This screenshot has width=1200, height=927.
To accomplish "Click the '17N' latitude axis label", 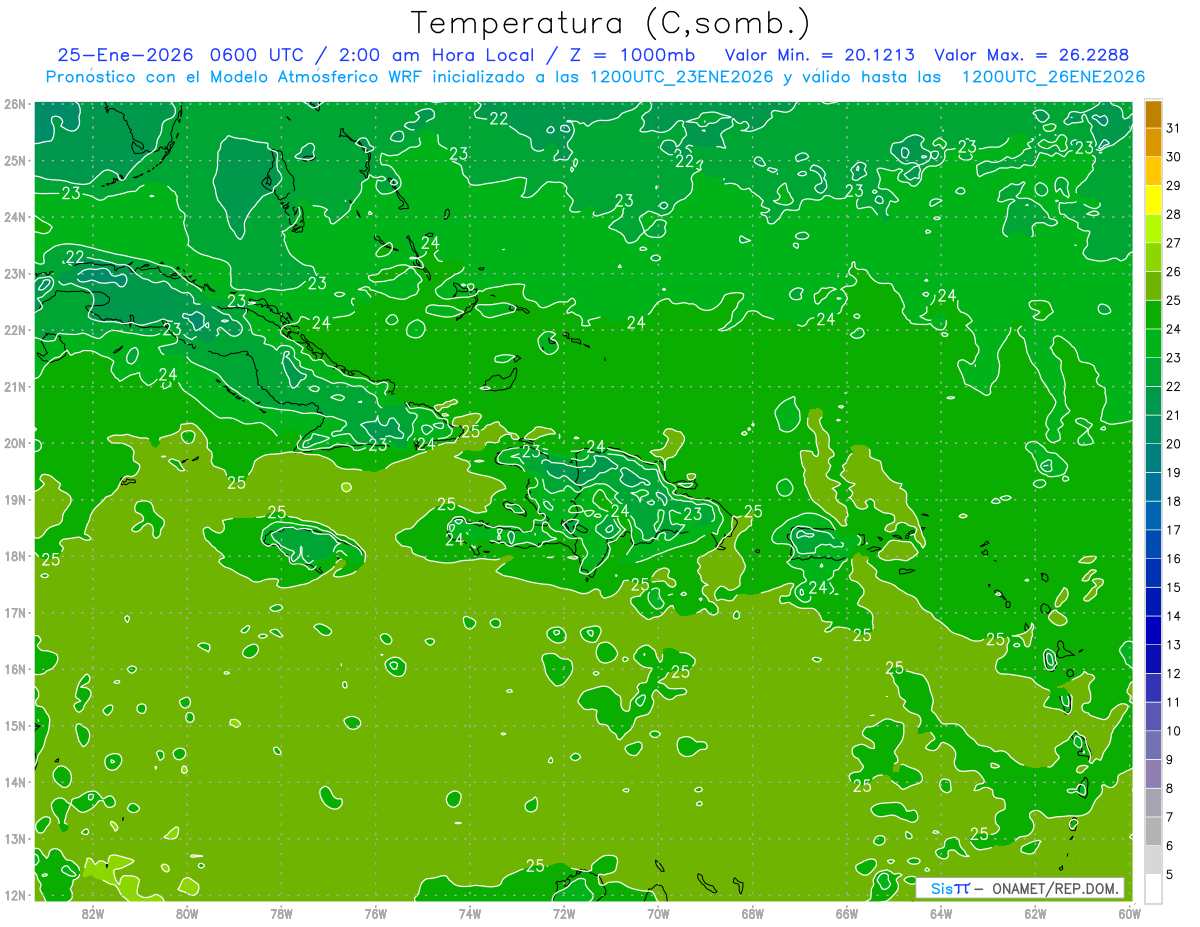I will 16,612.
